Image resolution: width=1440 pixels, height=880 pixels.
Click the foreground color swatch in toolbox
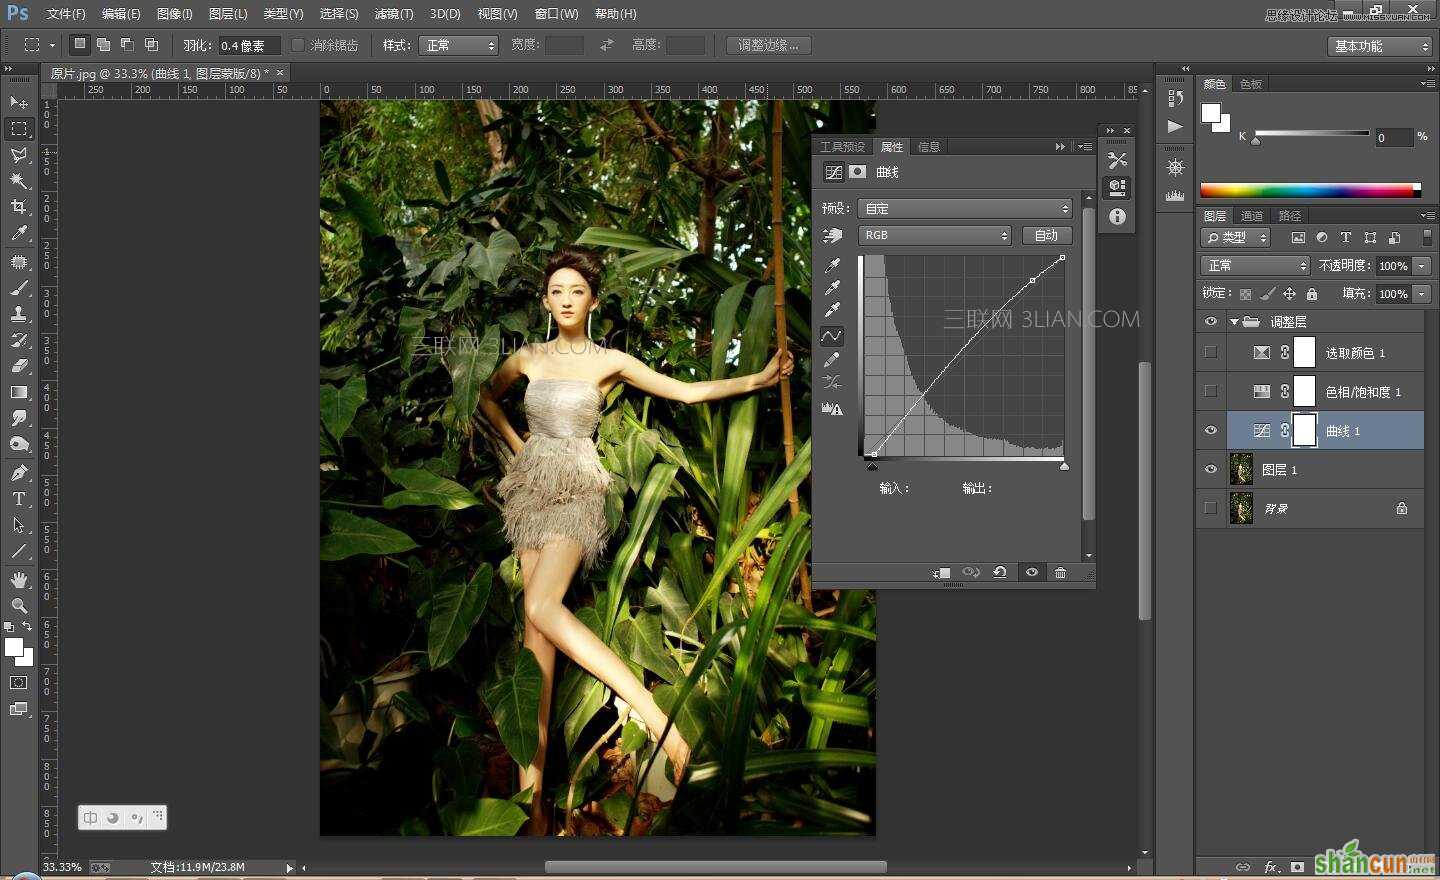coord(14,648)
